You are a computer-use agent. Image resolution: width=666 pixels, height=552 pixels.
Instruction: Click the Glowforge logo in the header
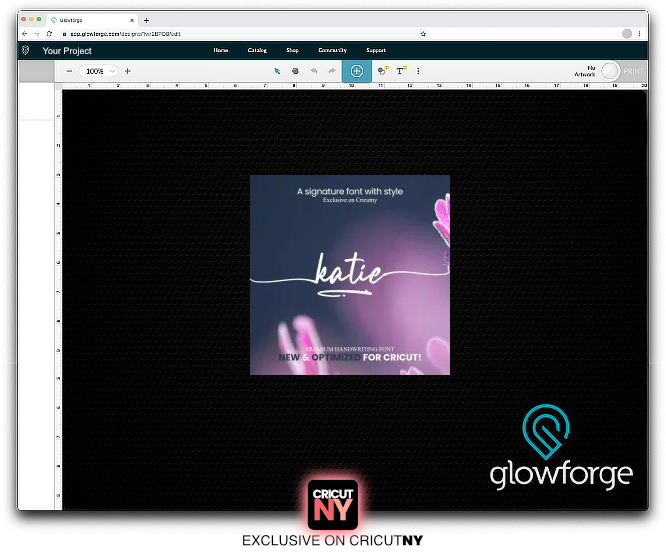click(x=25, y=51)
